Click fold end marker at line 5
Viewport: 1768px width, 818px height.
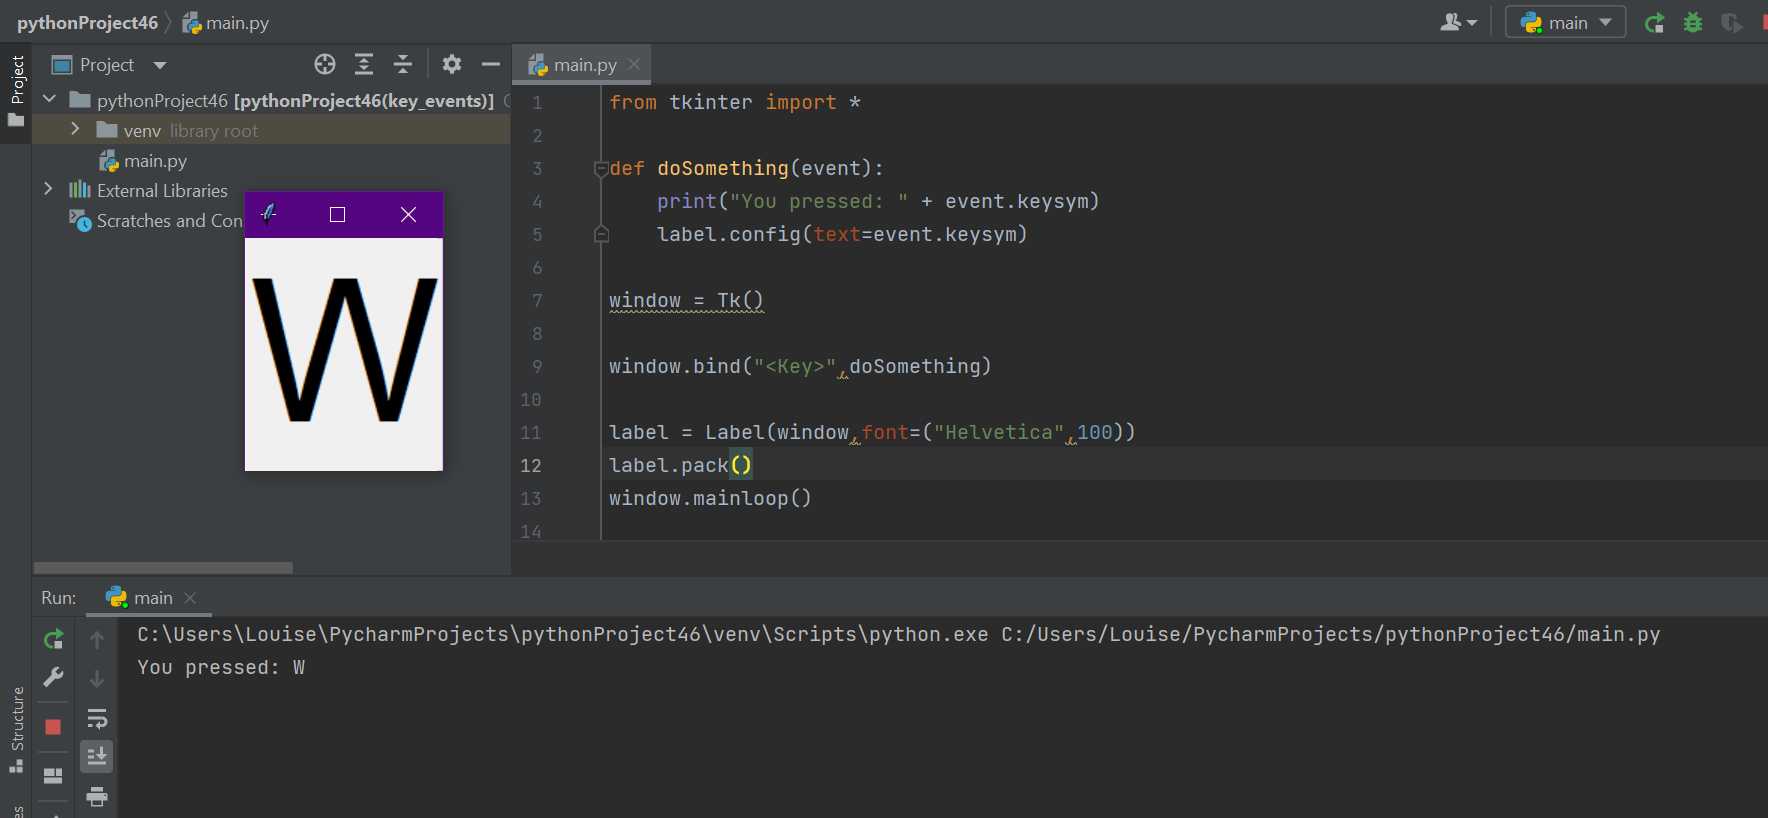[601, 234]
